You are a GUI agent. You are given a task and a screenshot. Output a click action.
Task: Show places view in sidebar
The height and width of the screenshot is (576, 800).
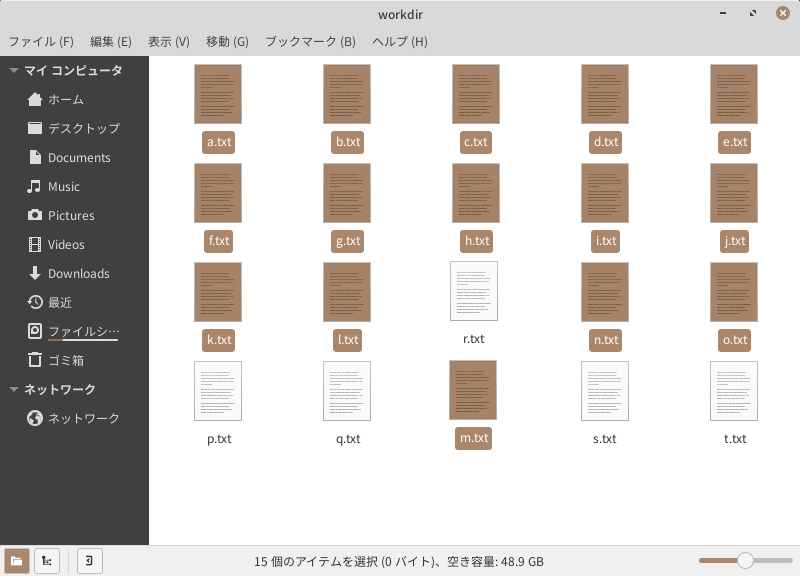pyautogui.click(x=17, y=561)
